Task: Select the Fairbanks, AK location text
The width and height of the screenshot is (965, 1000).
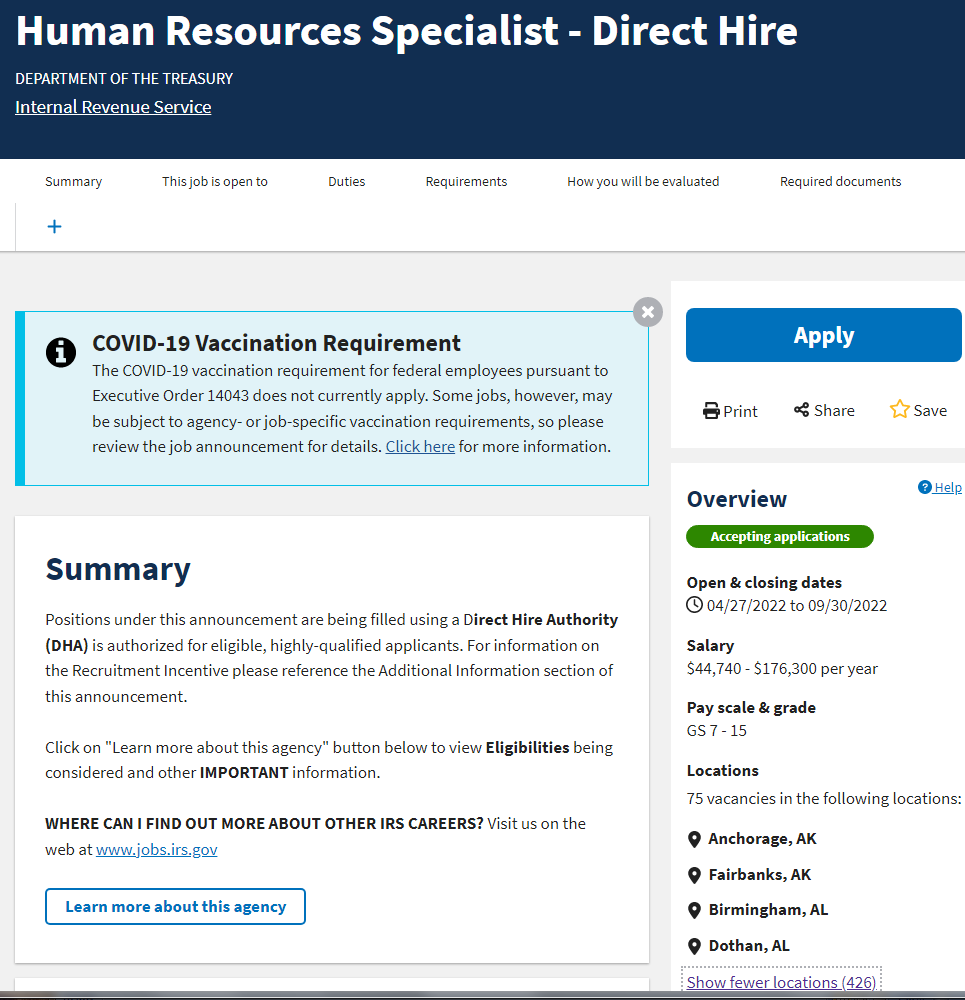Action: pyautogui.click(x=760, y=874)
